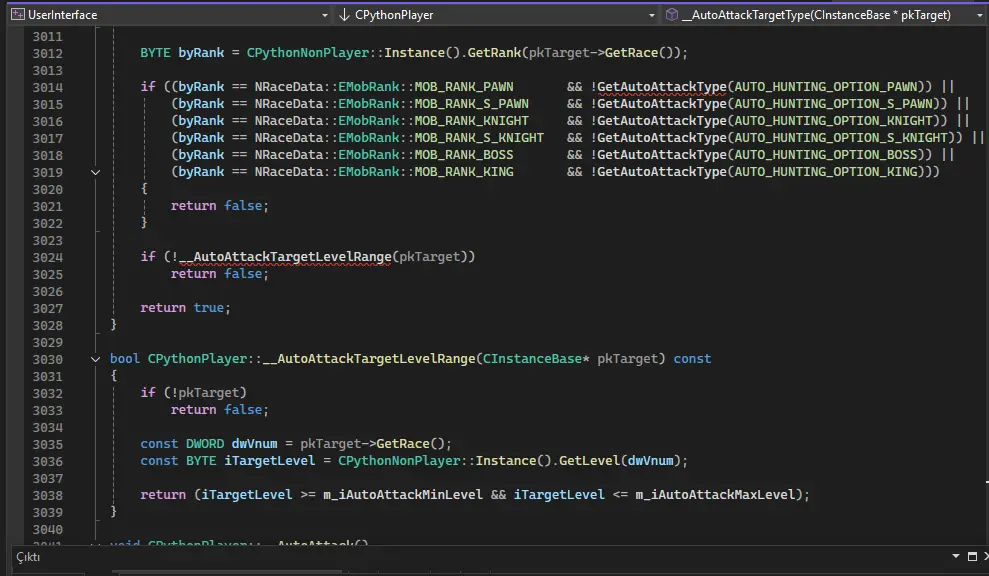Collapse the if-block fold chevron at line 3019
The height and width of the screenshot is (576, 989).
pos(95,172)
